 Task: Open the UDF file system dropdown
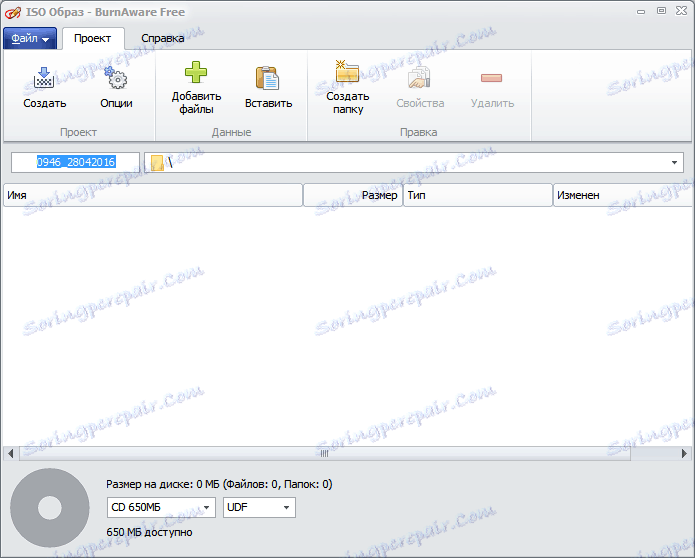[x=259, y=507]
